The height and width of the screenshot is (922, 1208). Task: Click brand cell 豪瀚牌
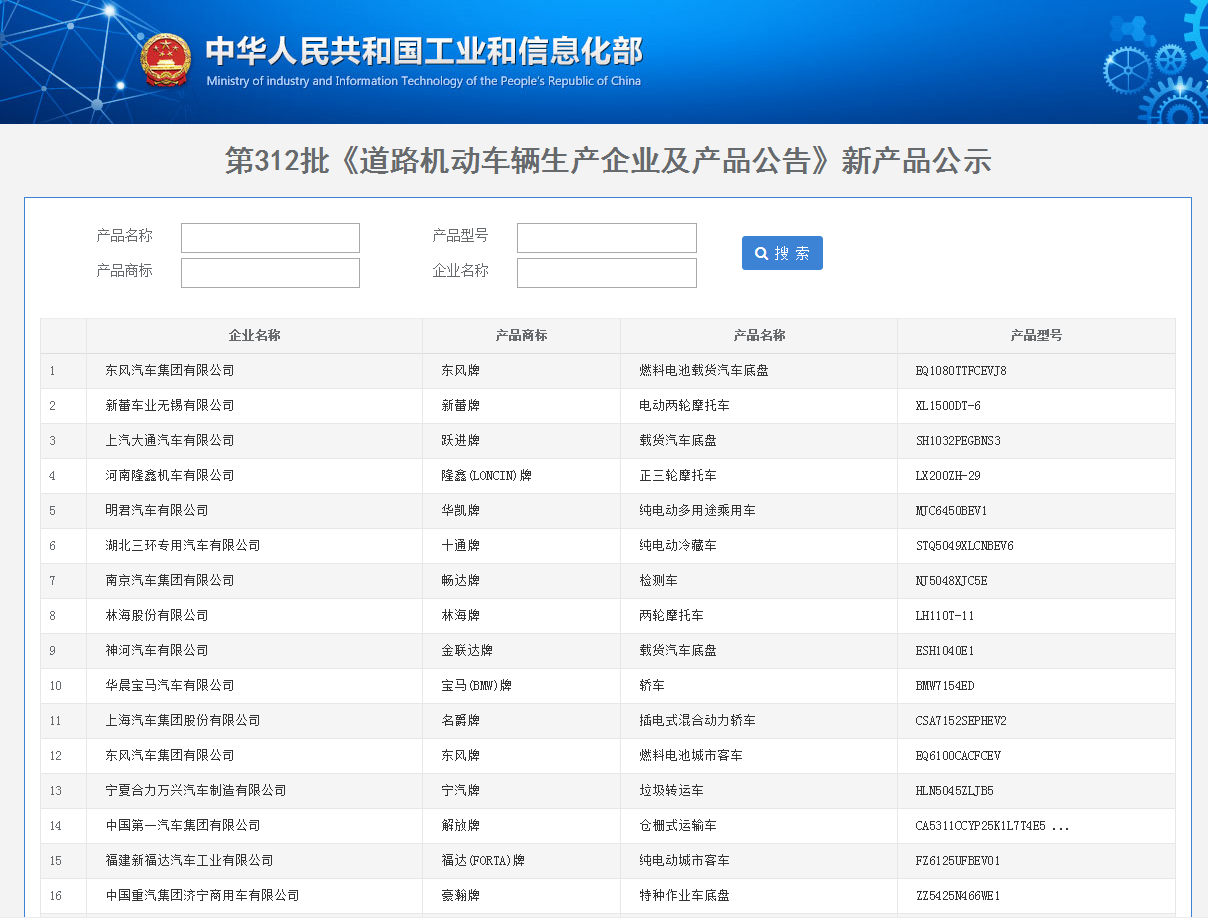460,896
